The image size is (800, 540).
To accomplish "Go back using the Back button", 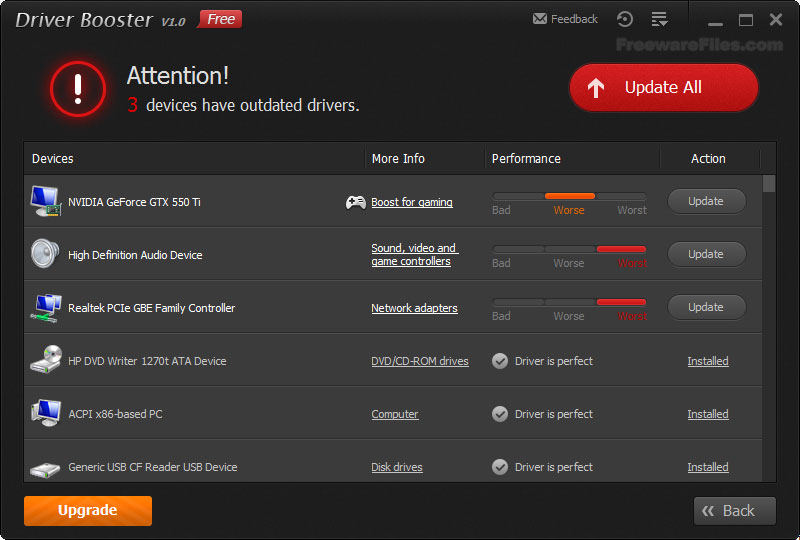I will [734, 511].
